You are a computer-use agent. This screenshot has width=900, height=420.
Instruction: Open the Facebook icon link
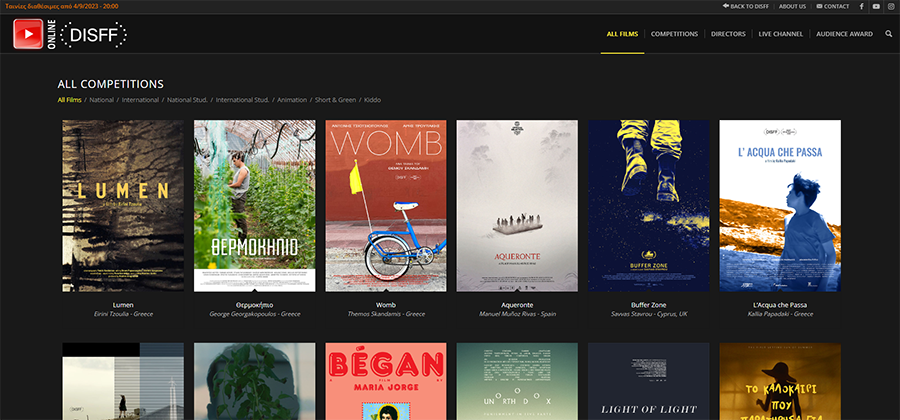click(x=862, y=6)
